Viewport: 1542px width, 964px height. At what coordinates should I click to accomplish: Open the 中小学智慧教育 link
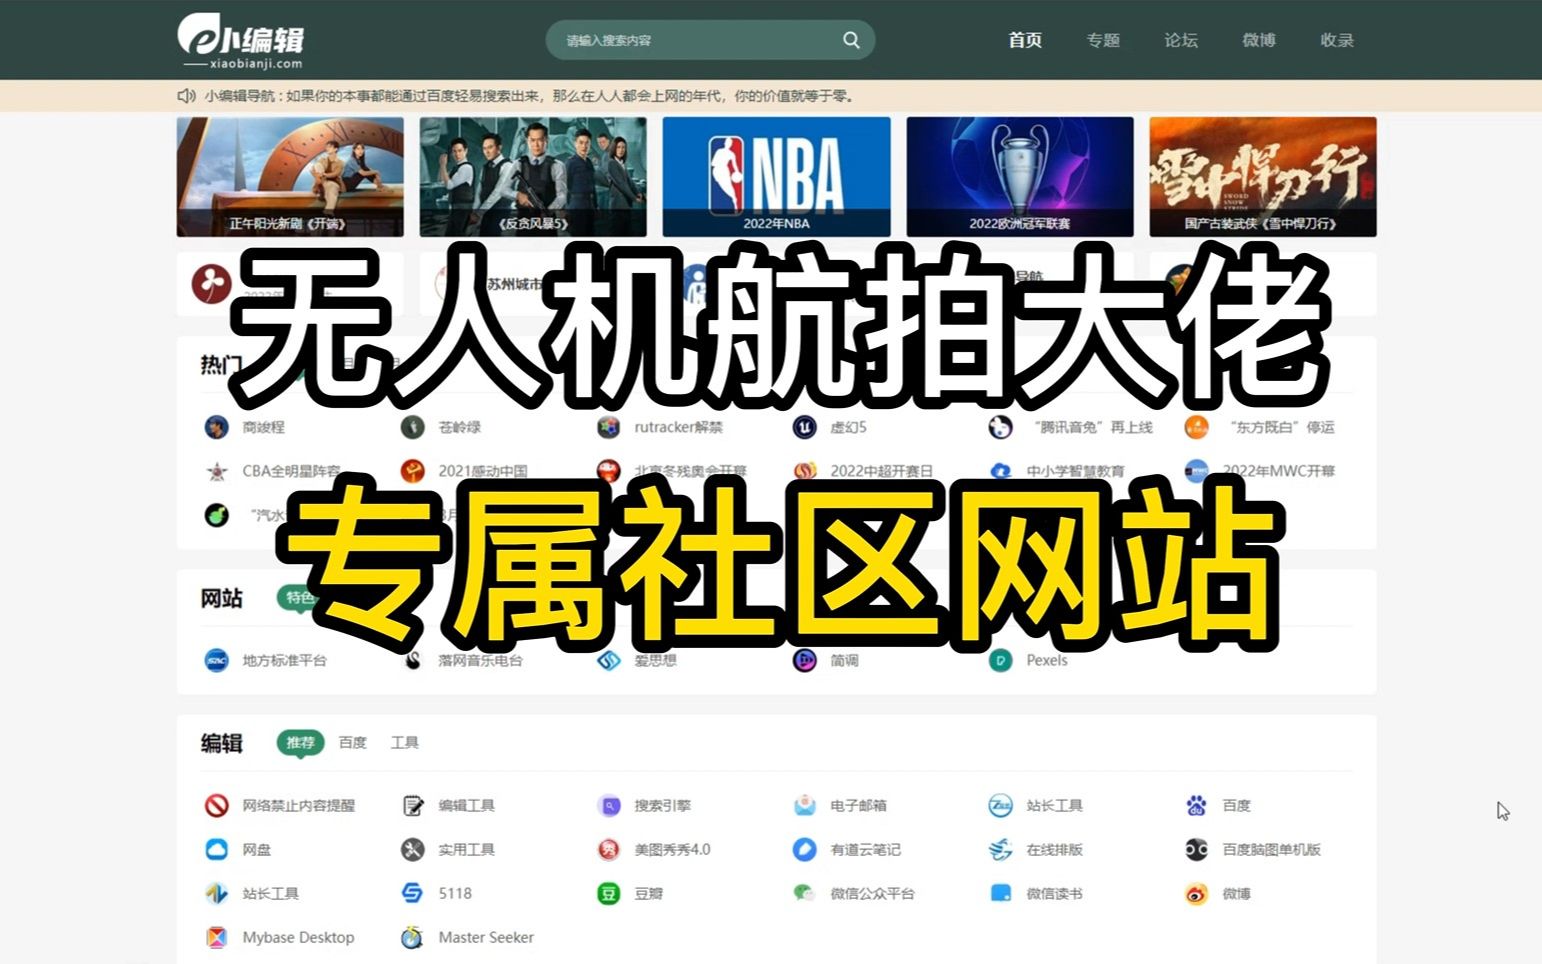click(1075, 471)
